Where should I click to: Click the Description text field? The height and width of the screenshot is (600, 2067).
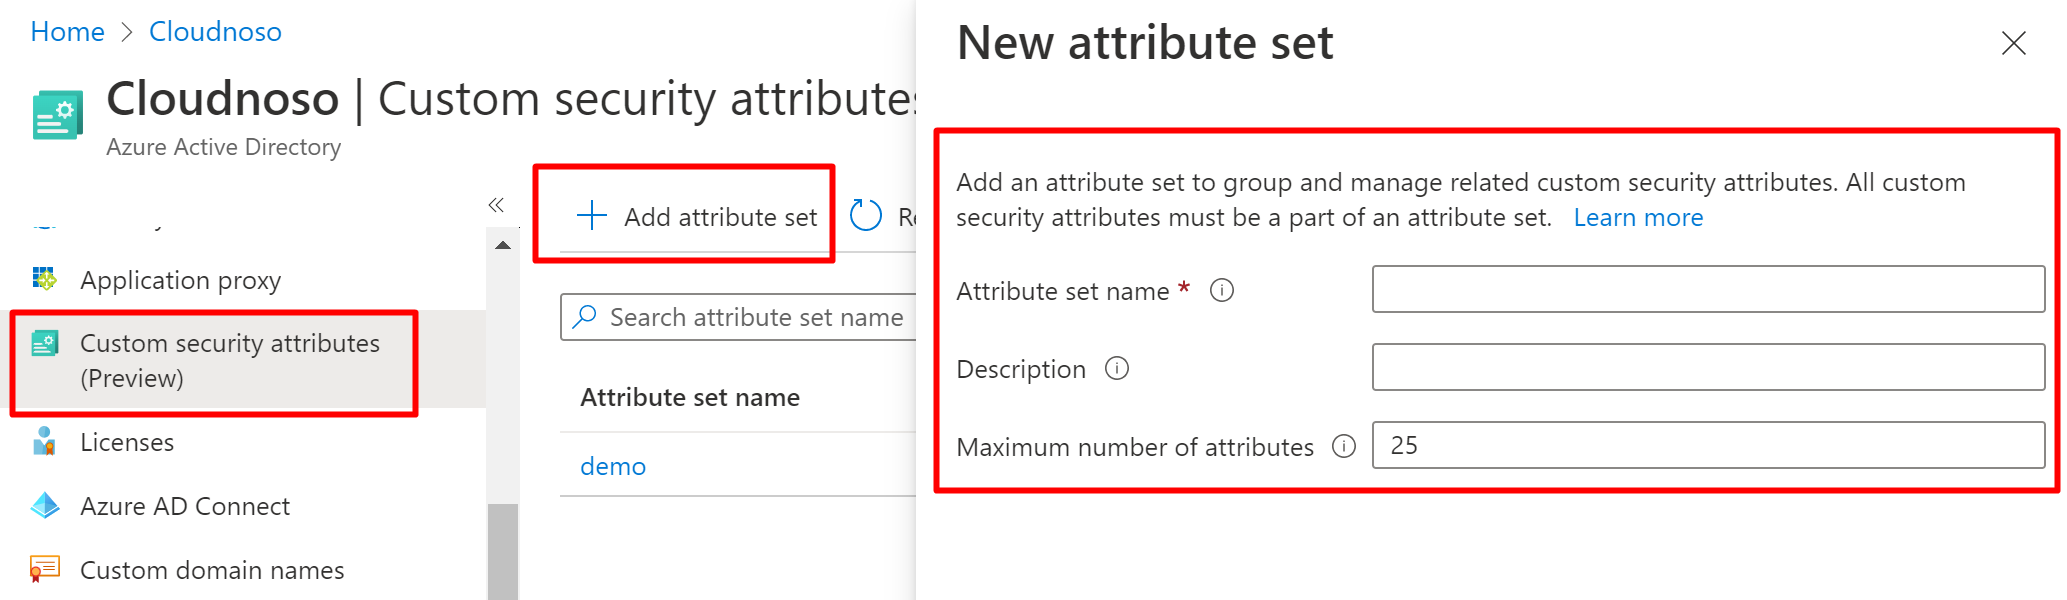click(1707, 368)
